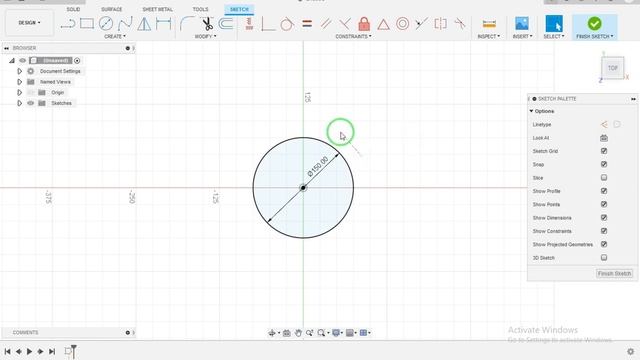
Task: Click the green Finish Sketch checkmark
Action: click(x=594, y=23)
